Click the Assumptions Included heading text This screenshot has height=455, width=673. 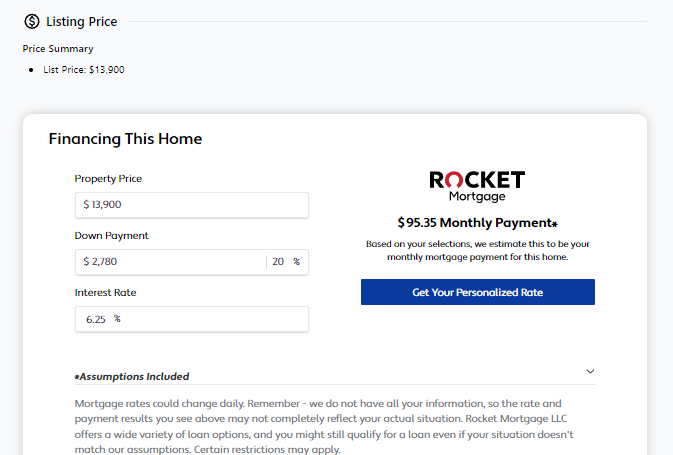click(x=132, y=377)
